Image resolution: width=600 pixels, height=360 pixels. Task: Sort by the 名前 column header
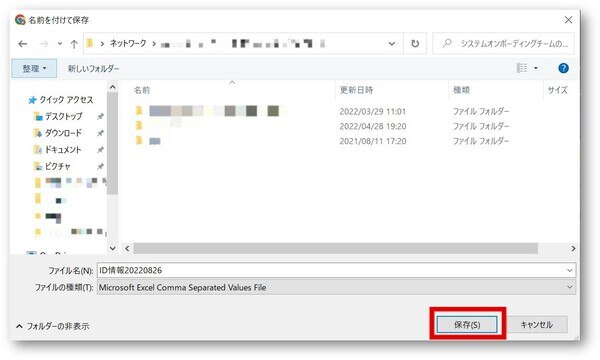tap(142, 90)
